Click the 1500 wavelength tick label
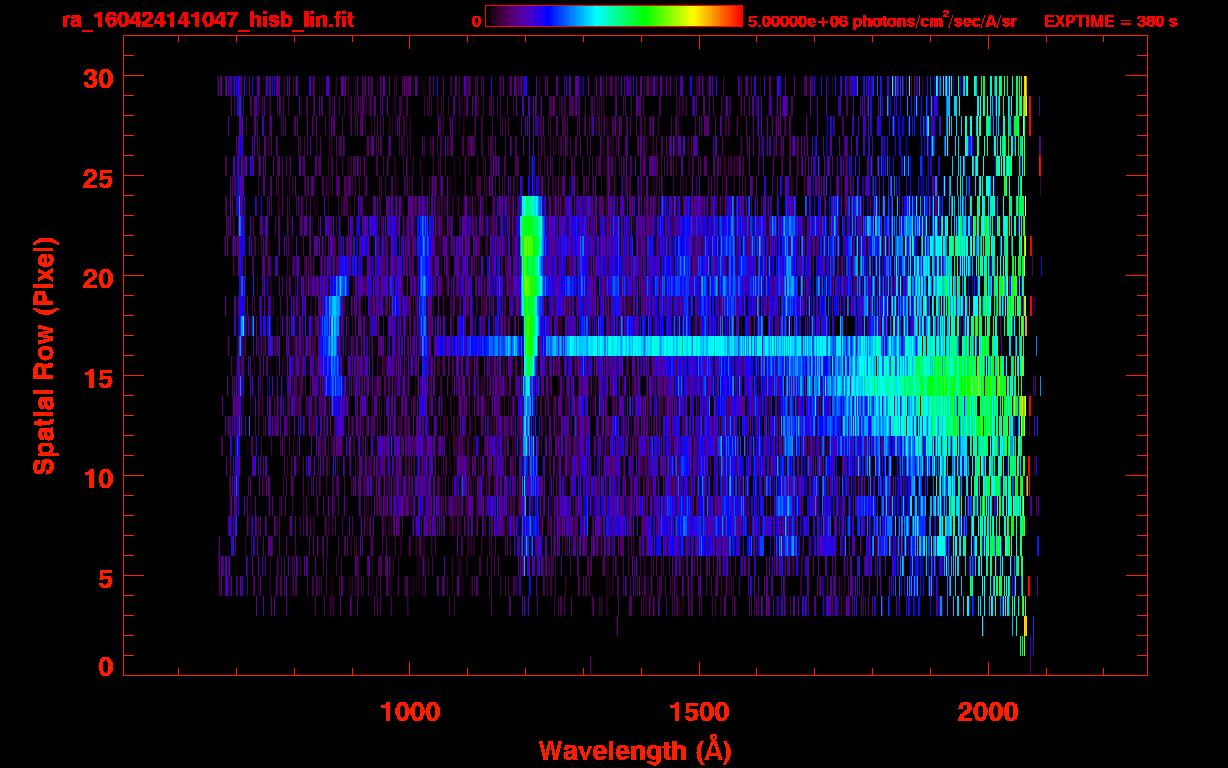 (699, 712)
